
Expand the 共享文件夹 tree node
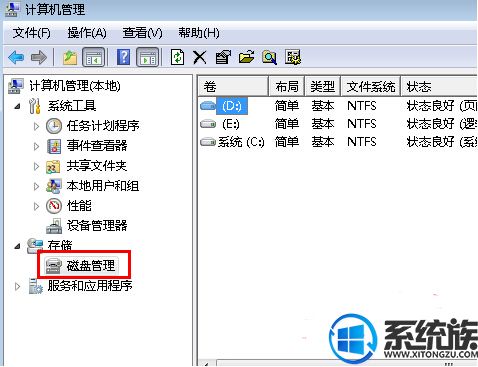point(36,166)
